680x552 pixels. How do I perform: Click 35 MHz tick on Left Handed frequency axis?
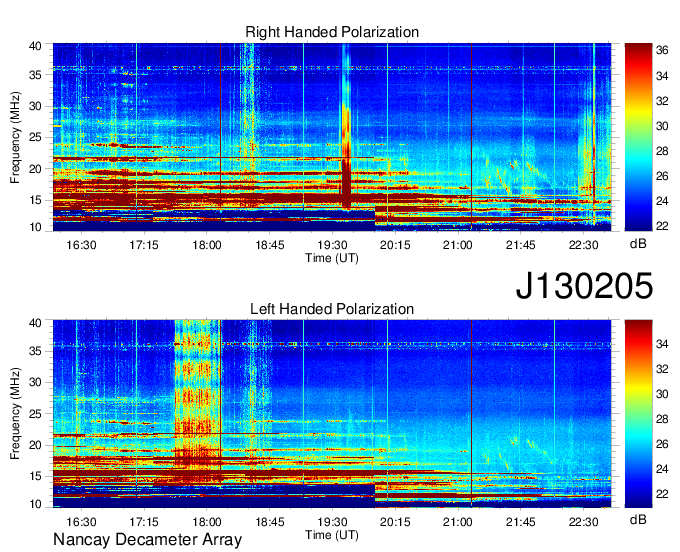[35, 351]
